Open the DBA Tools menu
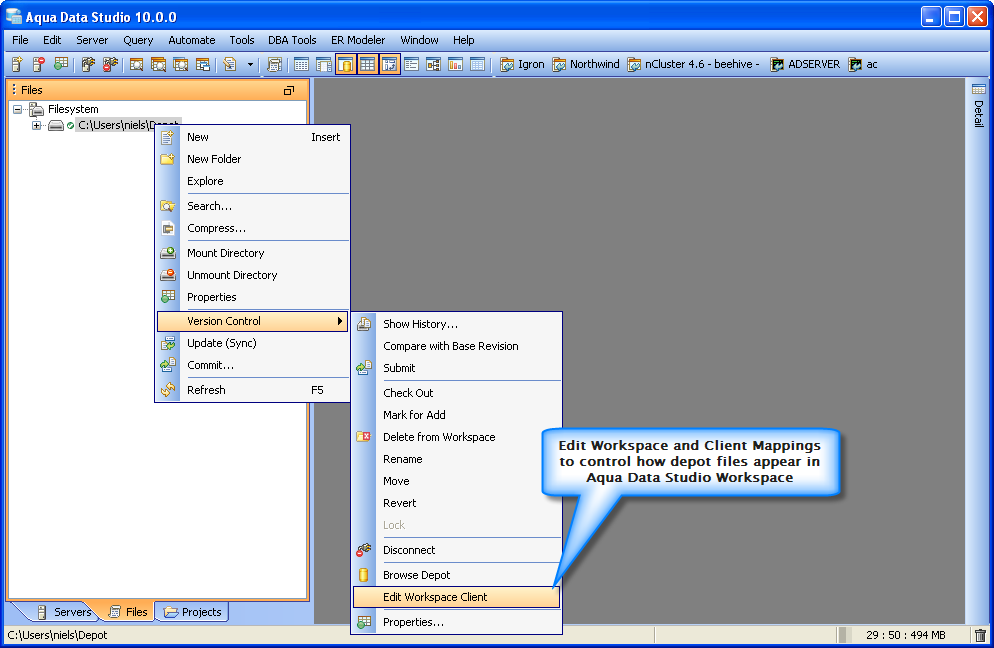This screenshot has height=648, width=994. 292,40
